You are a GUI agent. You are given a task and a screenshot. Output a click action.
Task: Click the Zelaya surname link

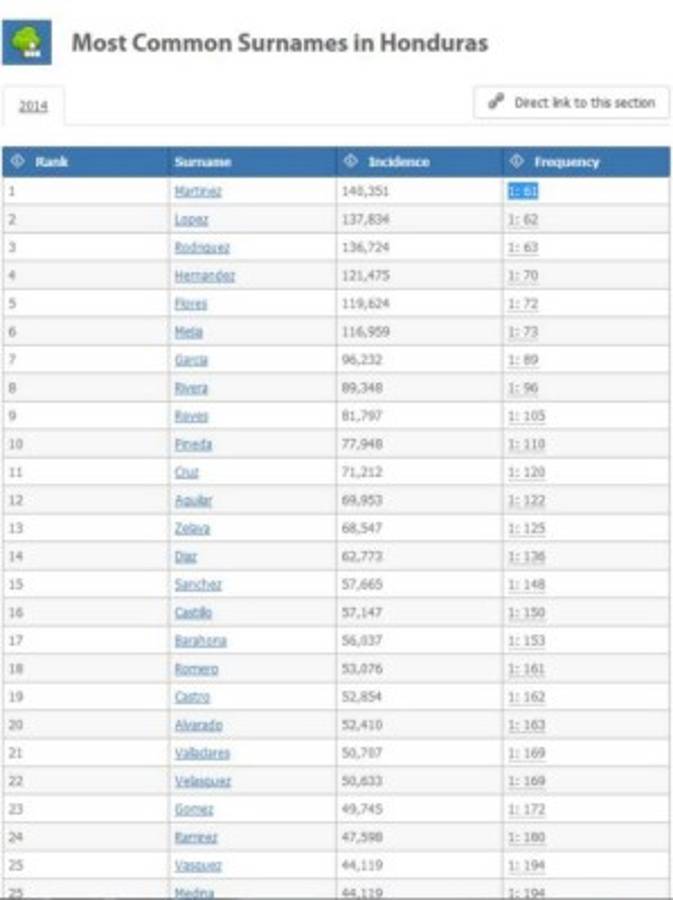pos(192,527)
